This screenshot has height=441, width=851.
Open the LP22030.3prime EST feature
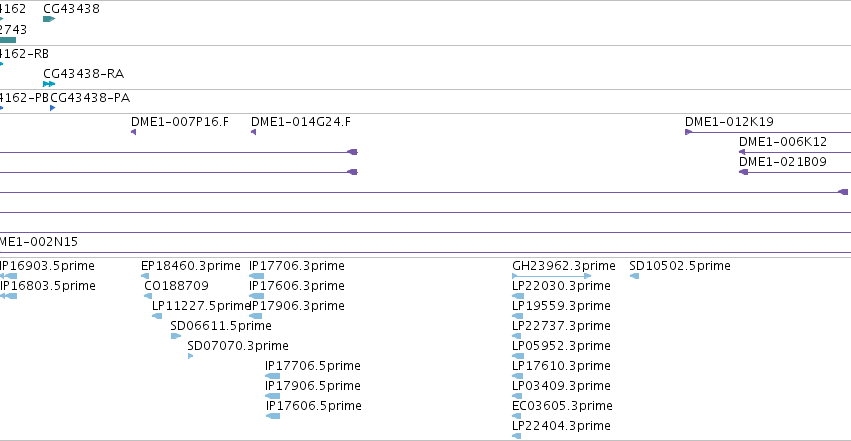point(561,286)
